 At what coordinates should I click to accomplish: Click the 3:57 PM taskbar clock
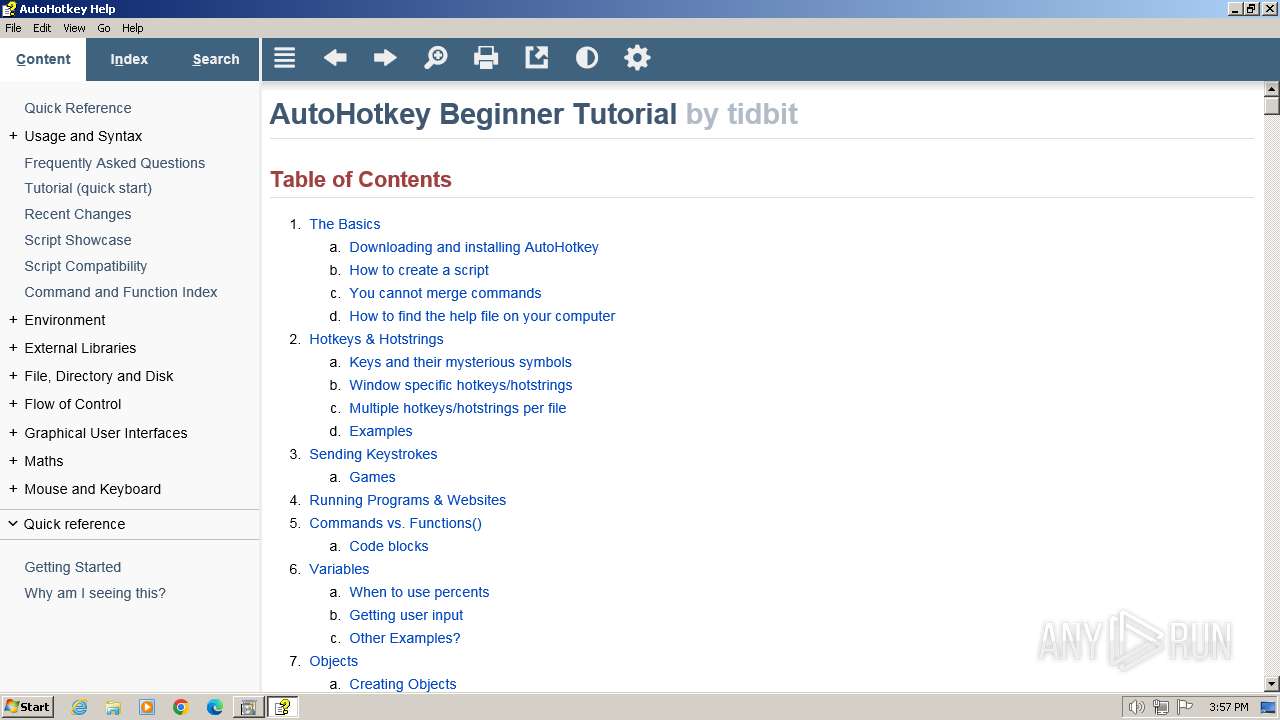[1228, 707]
